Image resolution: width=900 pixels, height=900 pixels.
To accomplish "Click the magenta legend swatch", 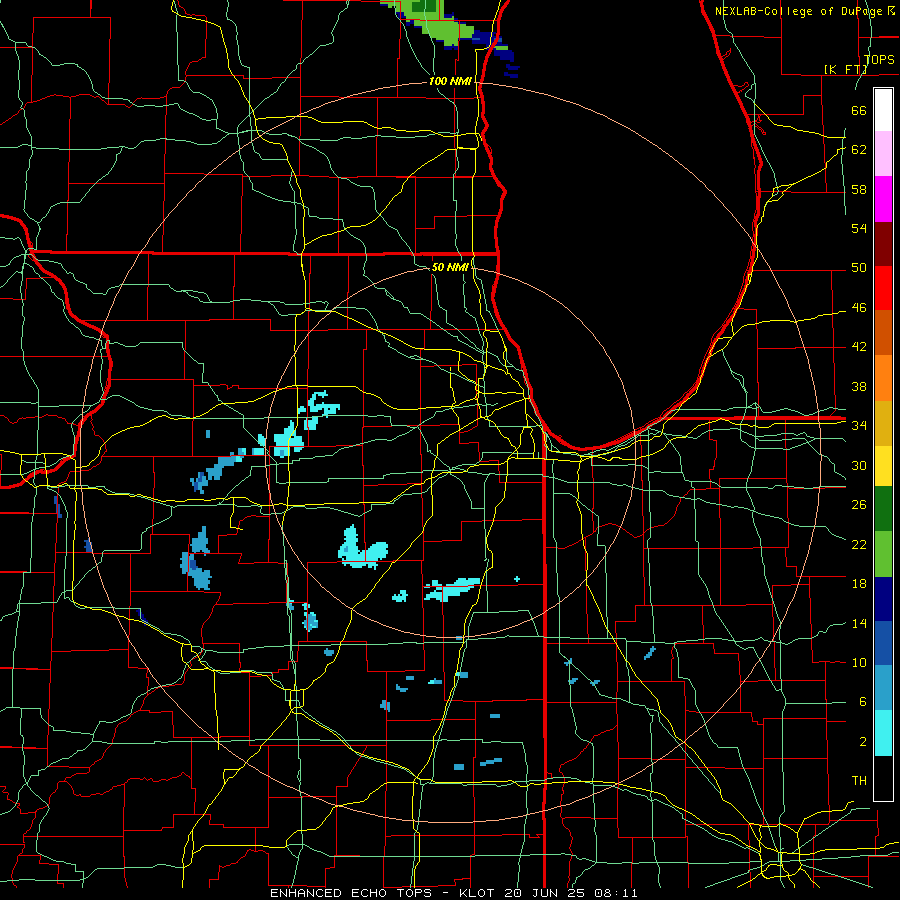I will (x=883, y=199).
